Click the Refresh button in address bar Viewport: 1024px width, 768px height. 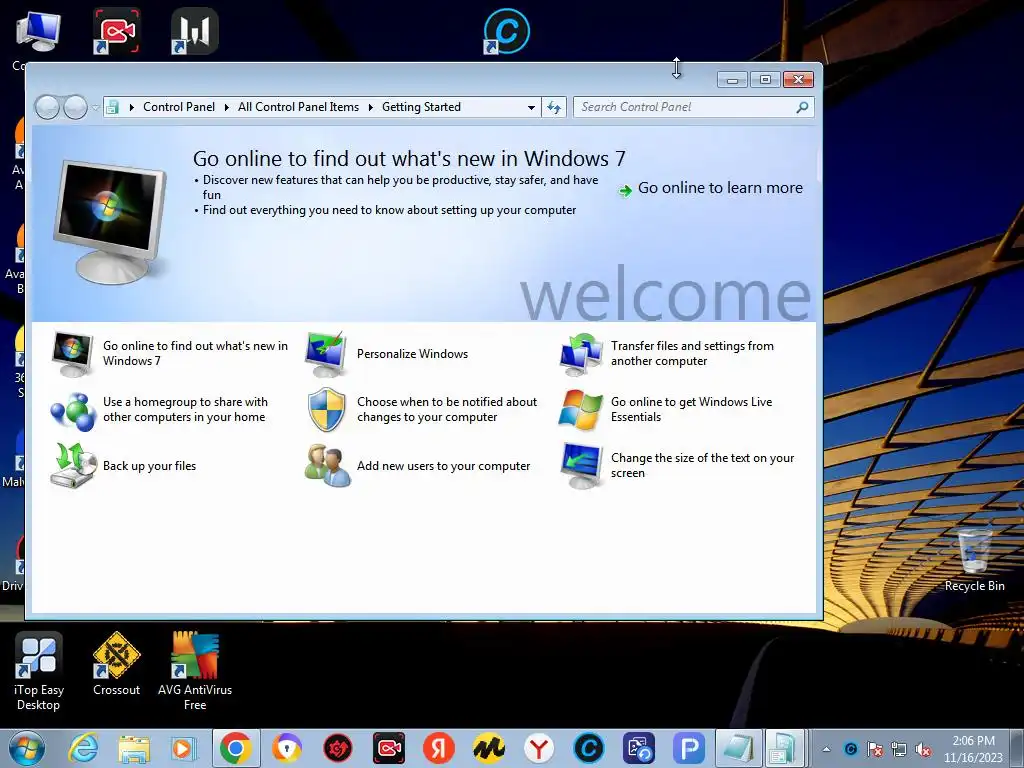pyautogui.click(x=554, y=107)
